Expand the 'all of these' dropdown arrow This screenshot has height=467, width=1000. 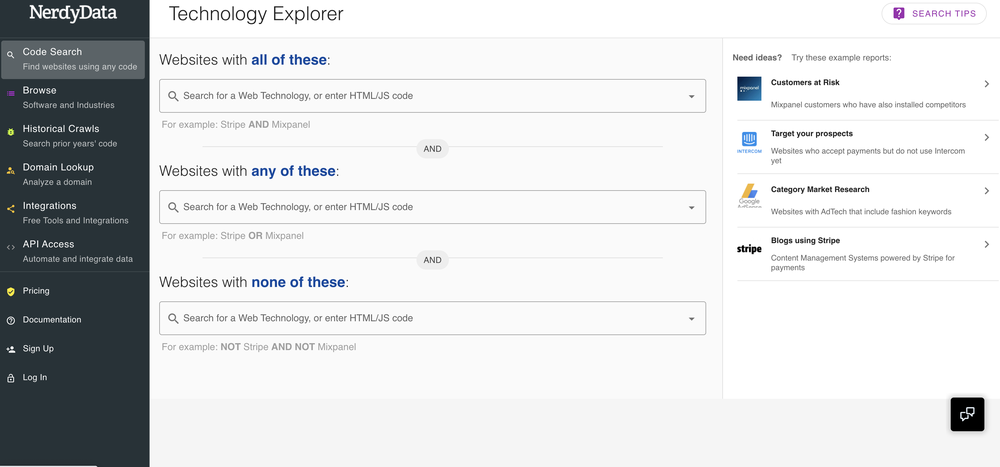(691, 96)
